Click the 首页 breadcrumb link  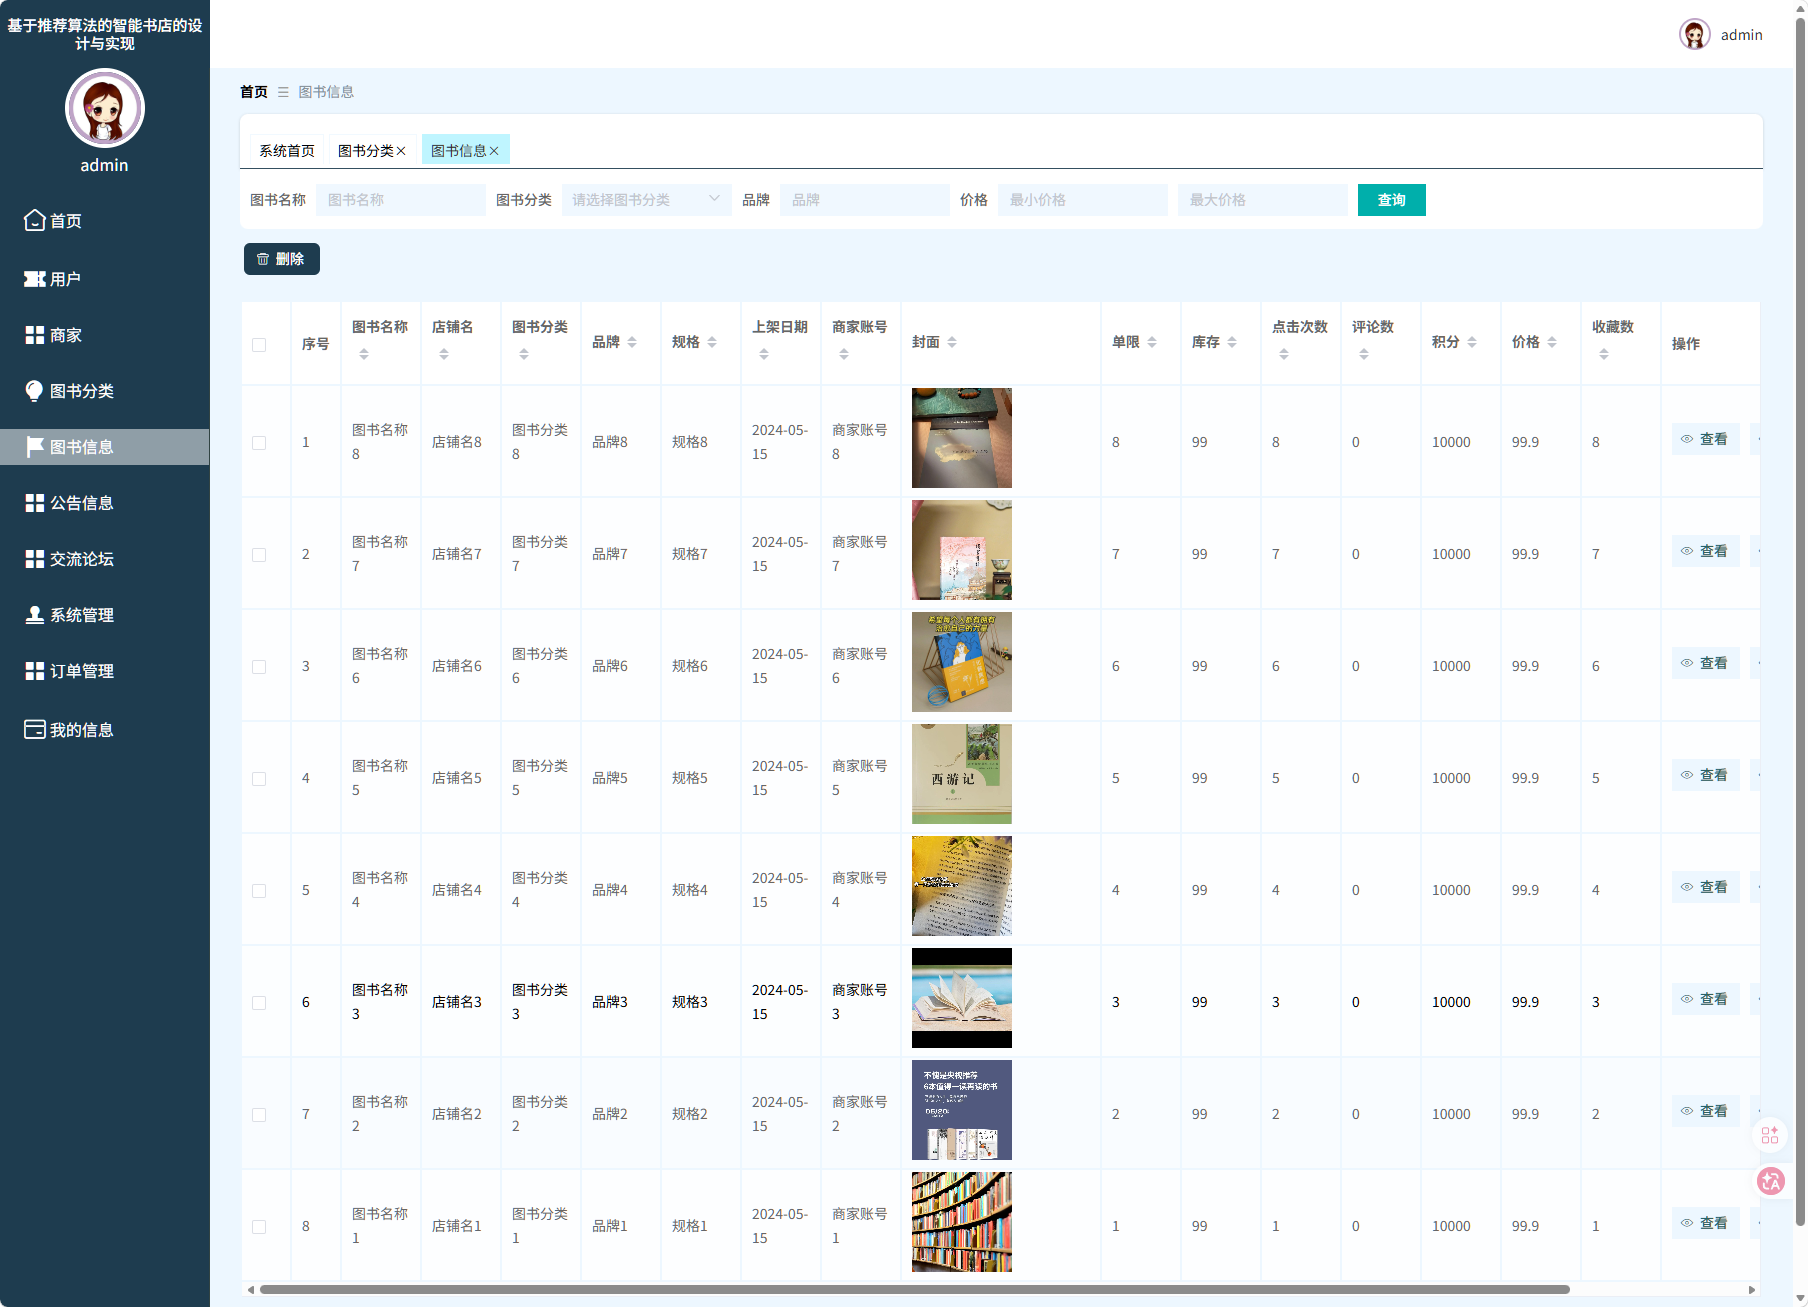254,92
